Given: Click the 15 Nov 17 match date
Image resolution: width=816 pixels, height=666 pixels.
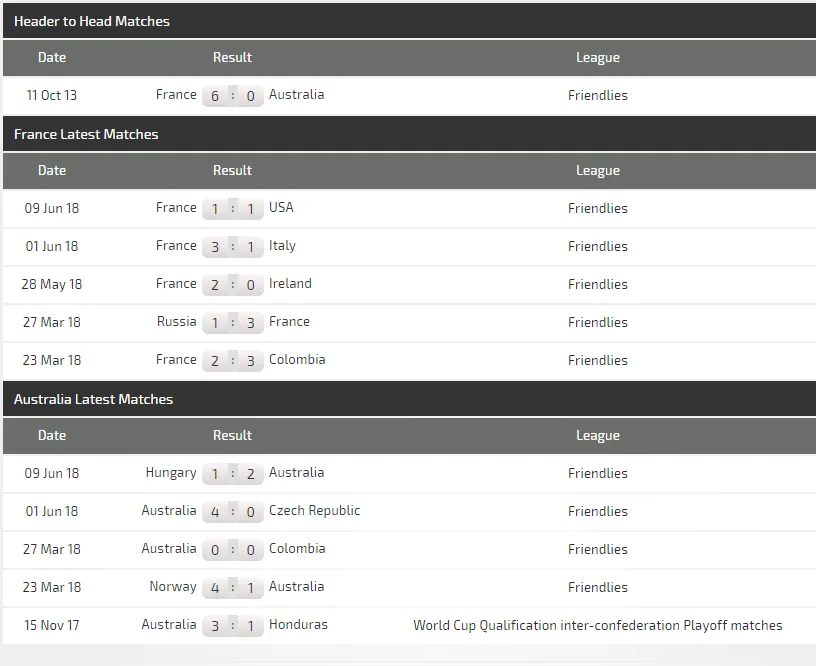Looking at the screenshot, I should 52,625.
